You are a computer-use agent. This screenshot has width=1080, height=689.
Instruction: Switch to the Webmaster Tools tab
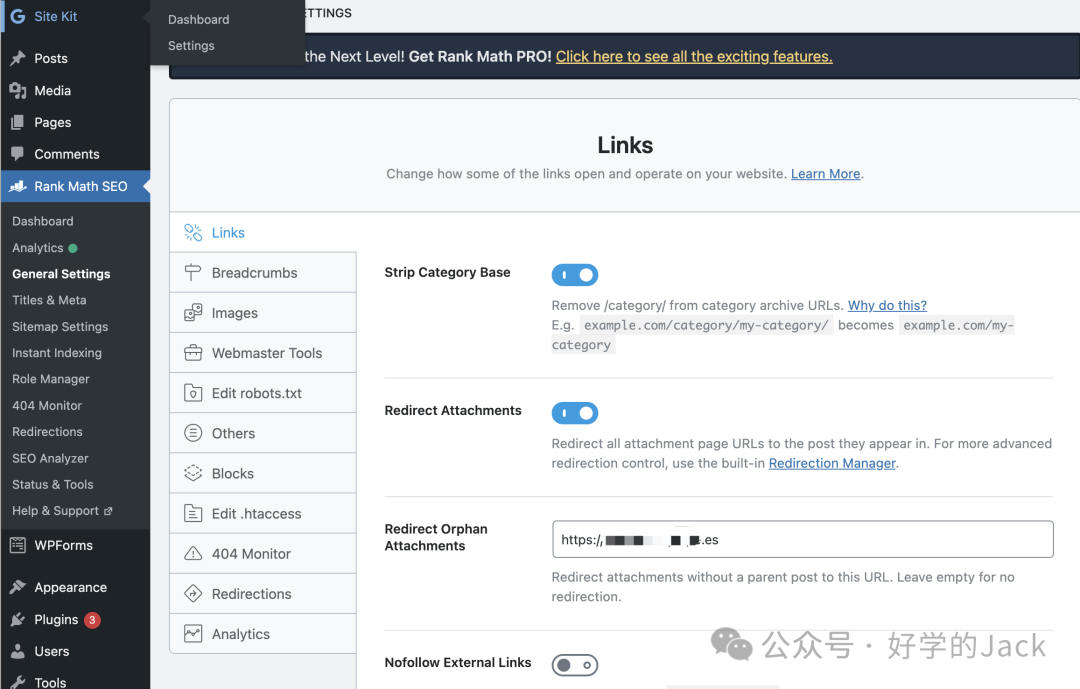[x=263, y=353]
